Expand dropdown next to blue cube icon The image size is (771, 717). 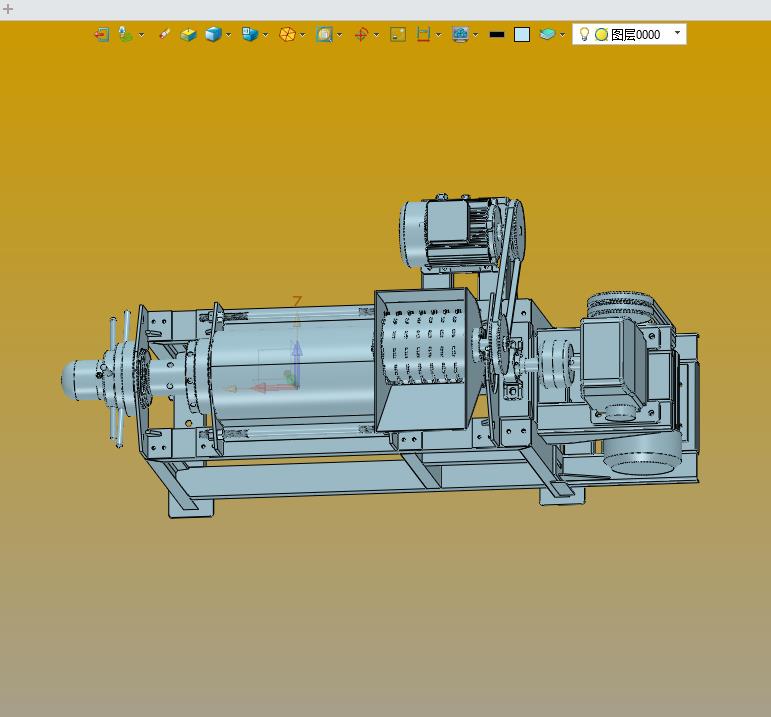point(228,35)
